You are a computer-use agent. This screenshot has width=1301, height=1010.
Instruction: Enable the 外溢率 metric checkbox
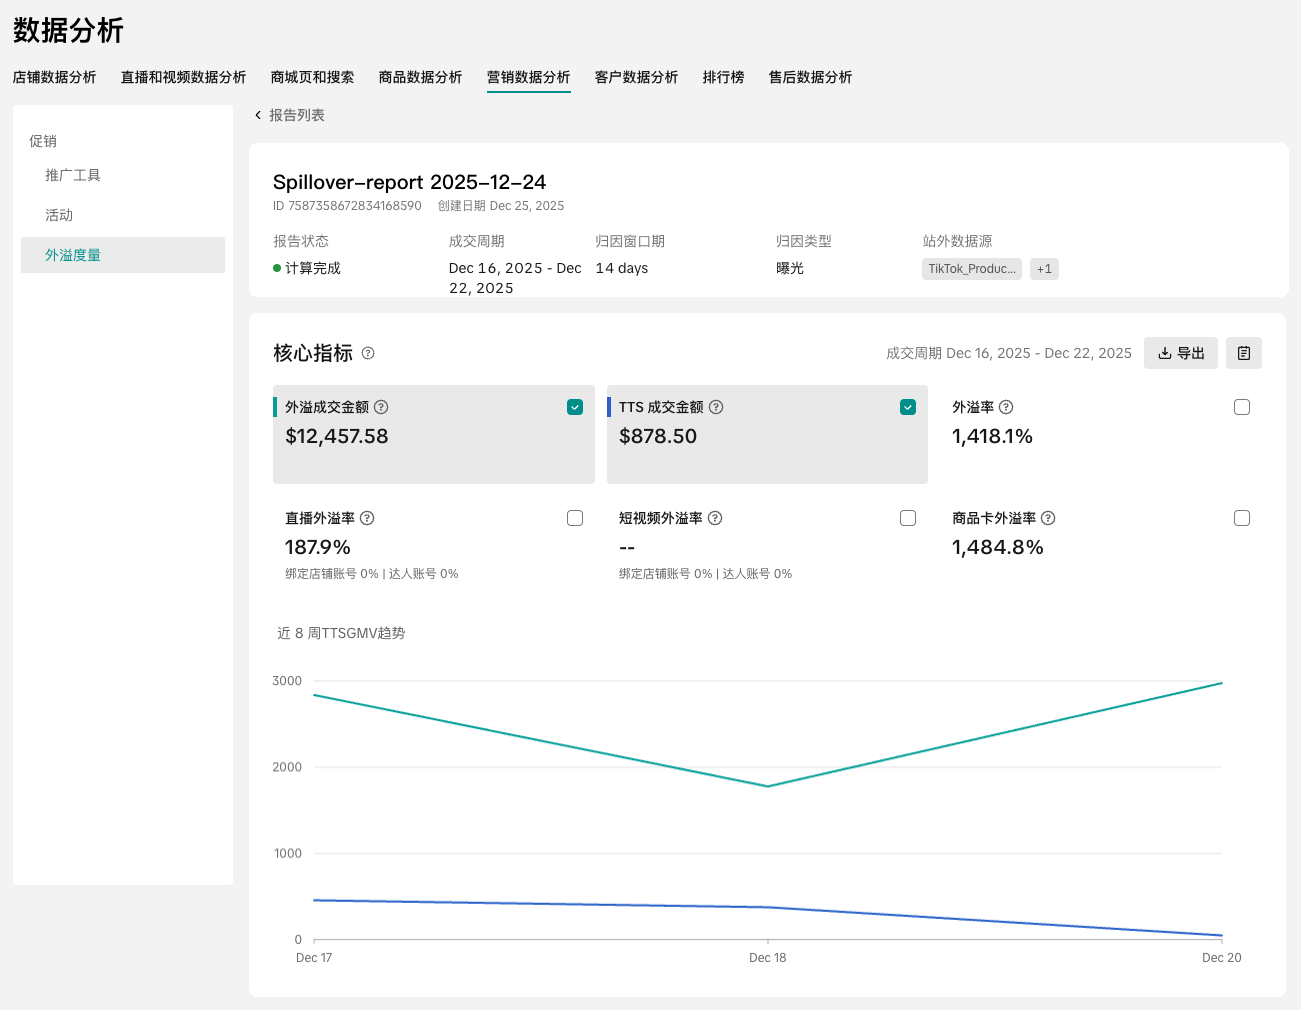(1242, 407)
